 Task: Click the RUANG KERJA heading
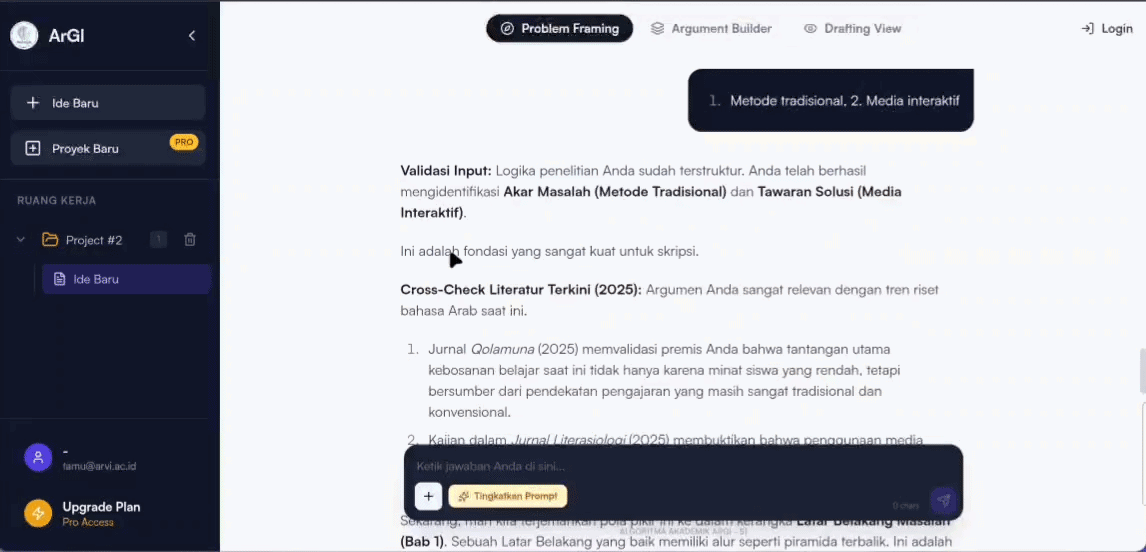[x=56, y=200]
